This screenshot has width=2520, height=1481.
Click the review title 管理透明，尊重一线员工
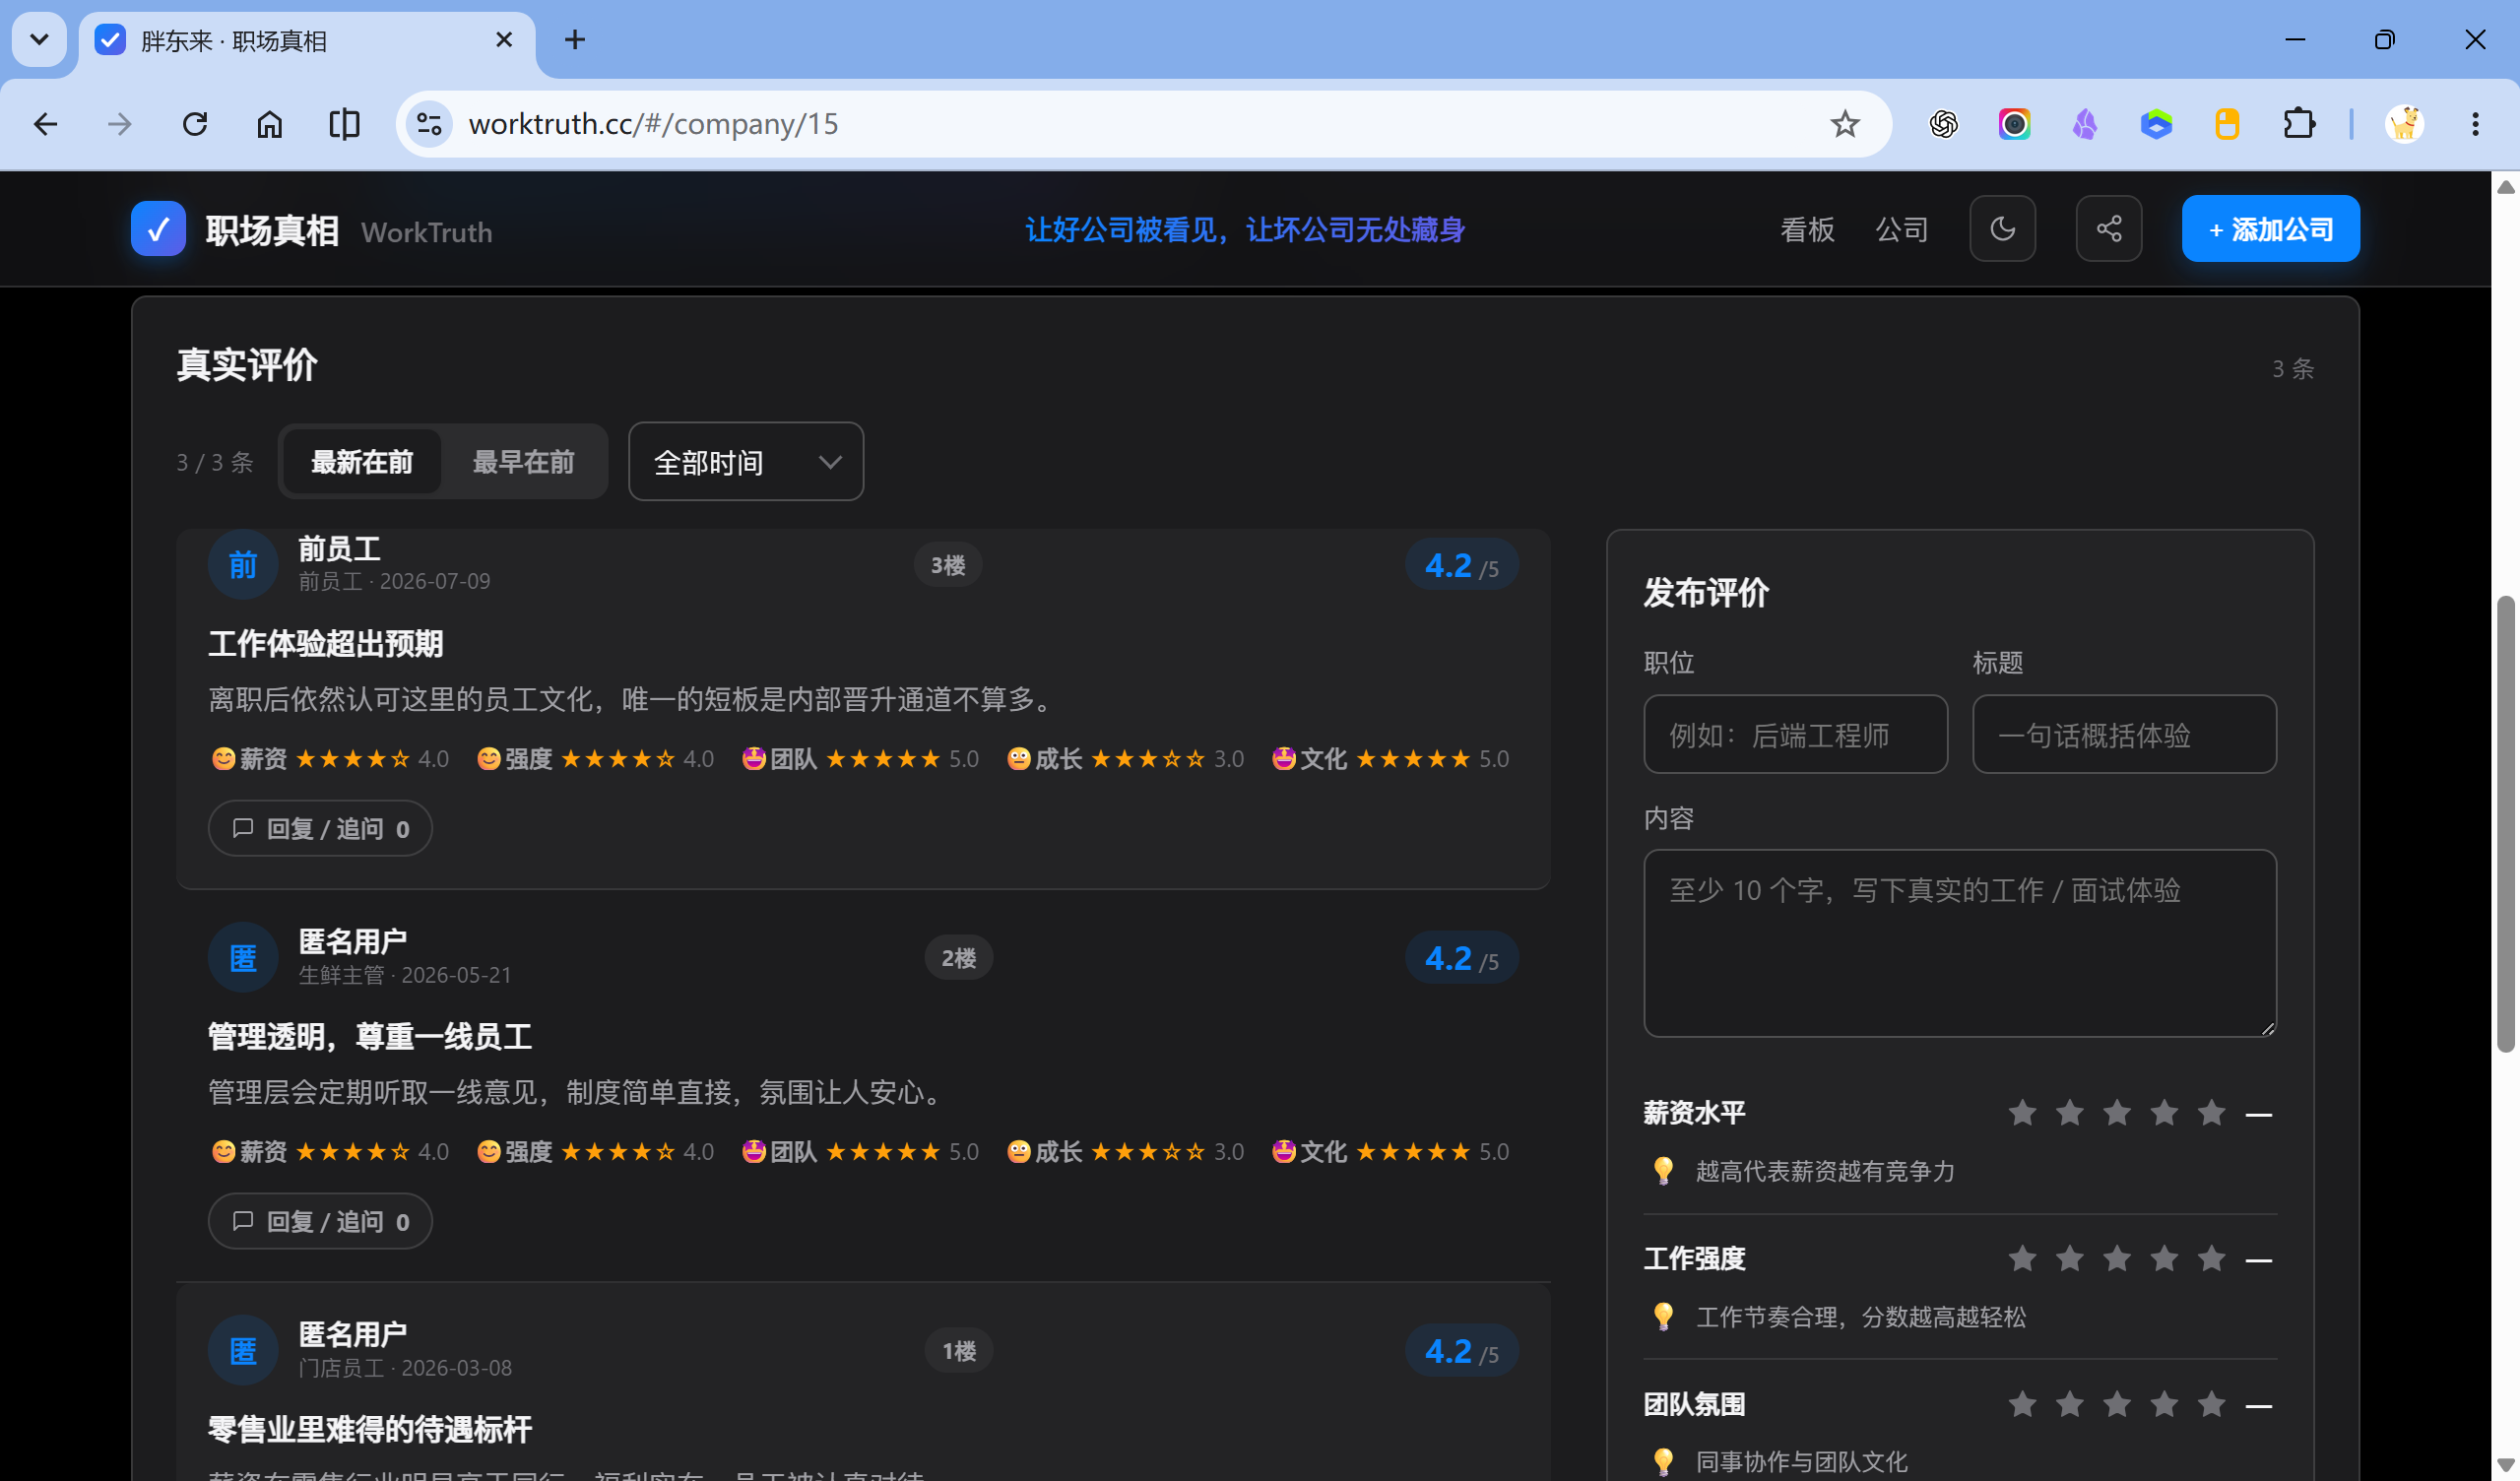370,1037
